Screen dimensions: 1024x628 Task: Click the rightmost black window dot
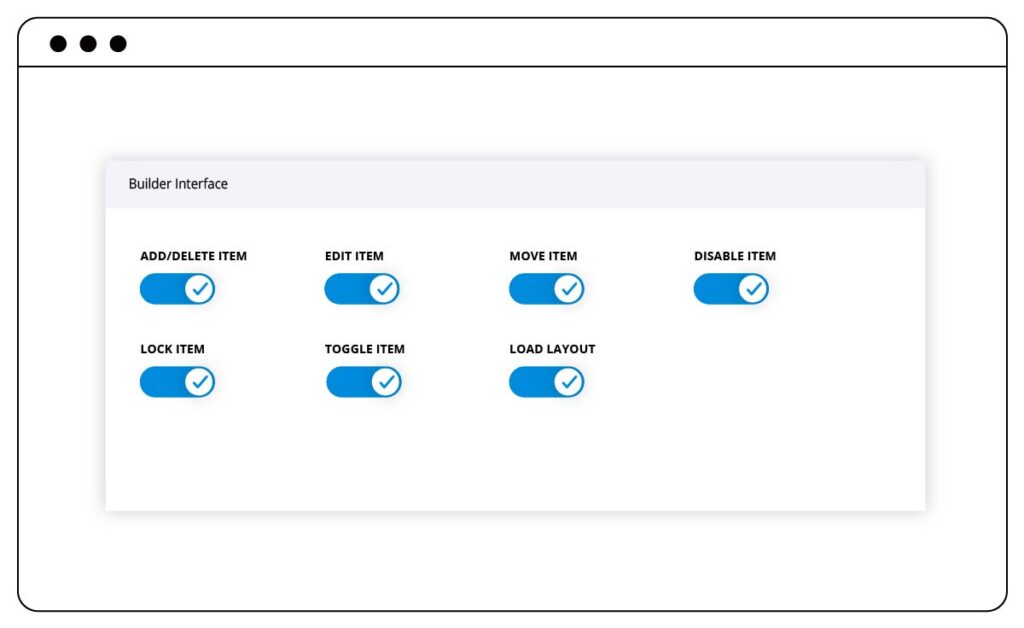coord(118,44)
